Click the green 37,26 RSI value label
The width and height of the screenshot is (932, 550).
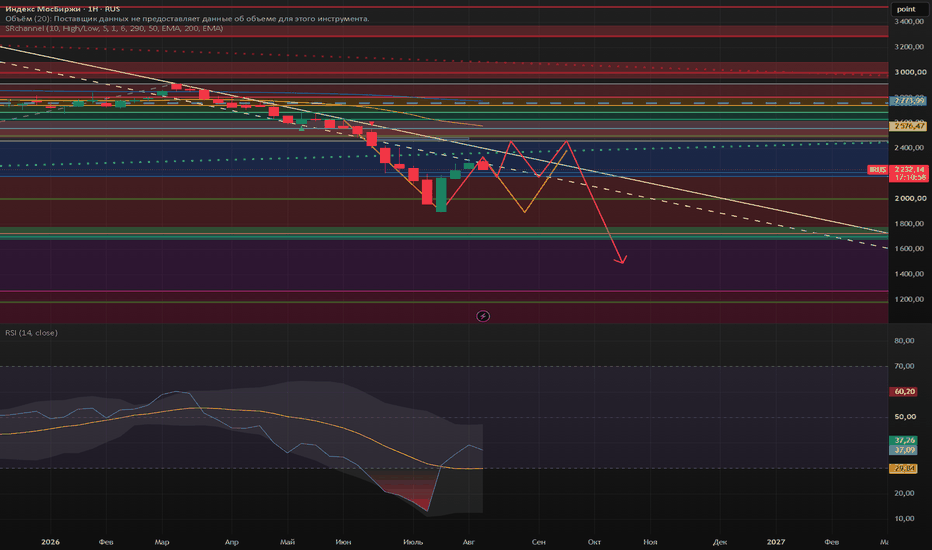(x=903, y=441)
